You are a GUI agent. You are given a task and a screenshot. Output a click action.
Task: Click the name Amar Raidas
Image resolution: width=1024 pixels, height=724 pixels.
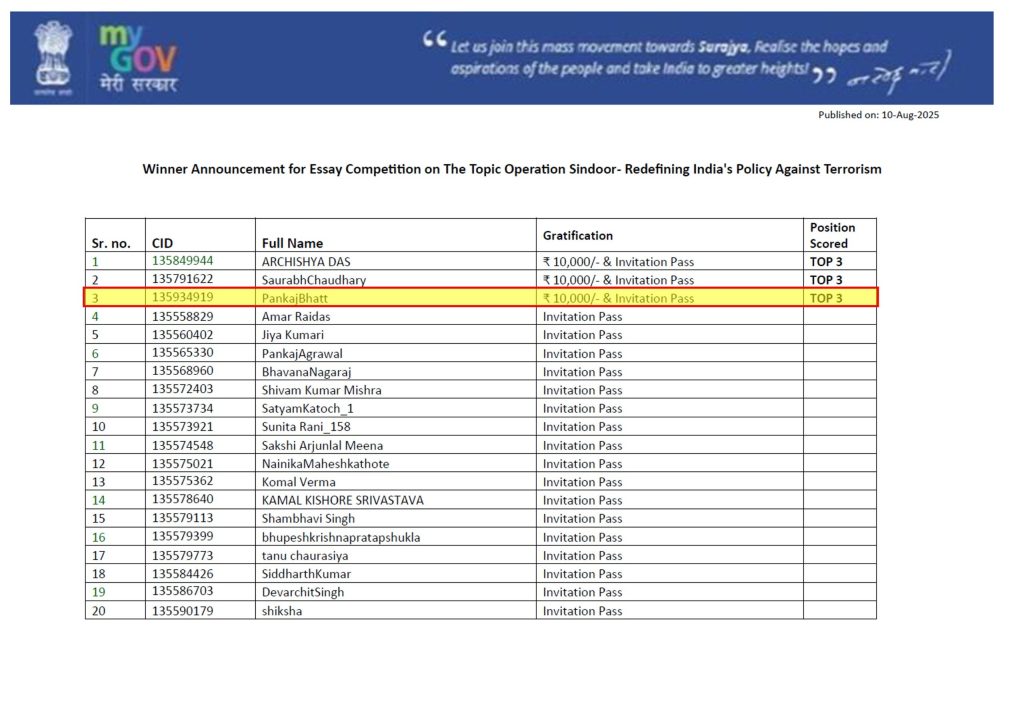coord(296,317)
